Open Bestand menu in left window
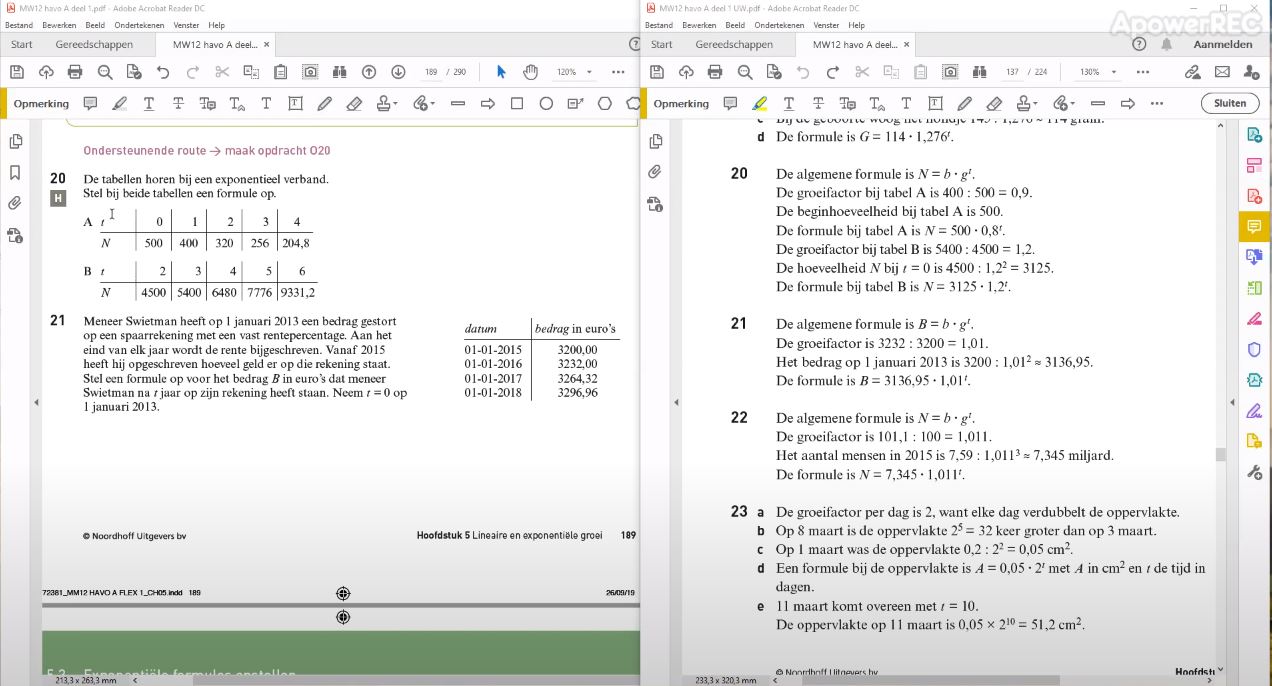The width and height of the screenshot is (1272, 686). pos(19,25)
